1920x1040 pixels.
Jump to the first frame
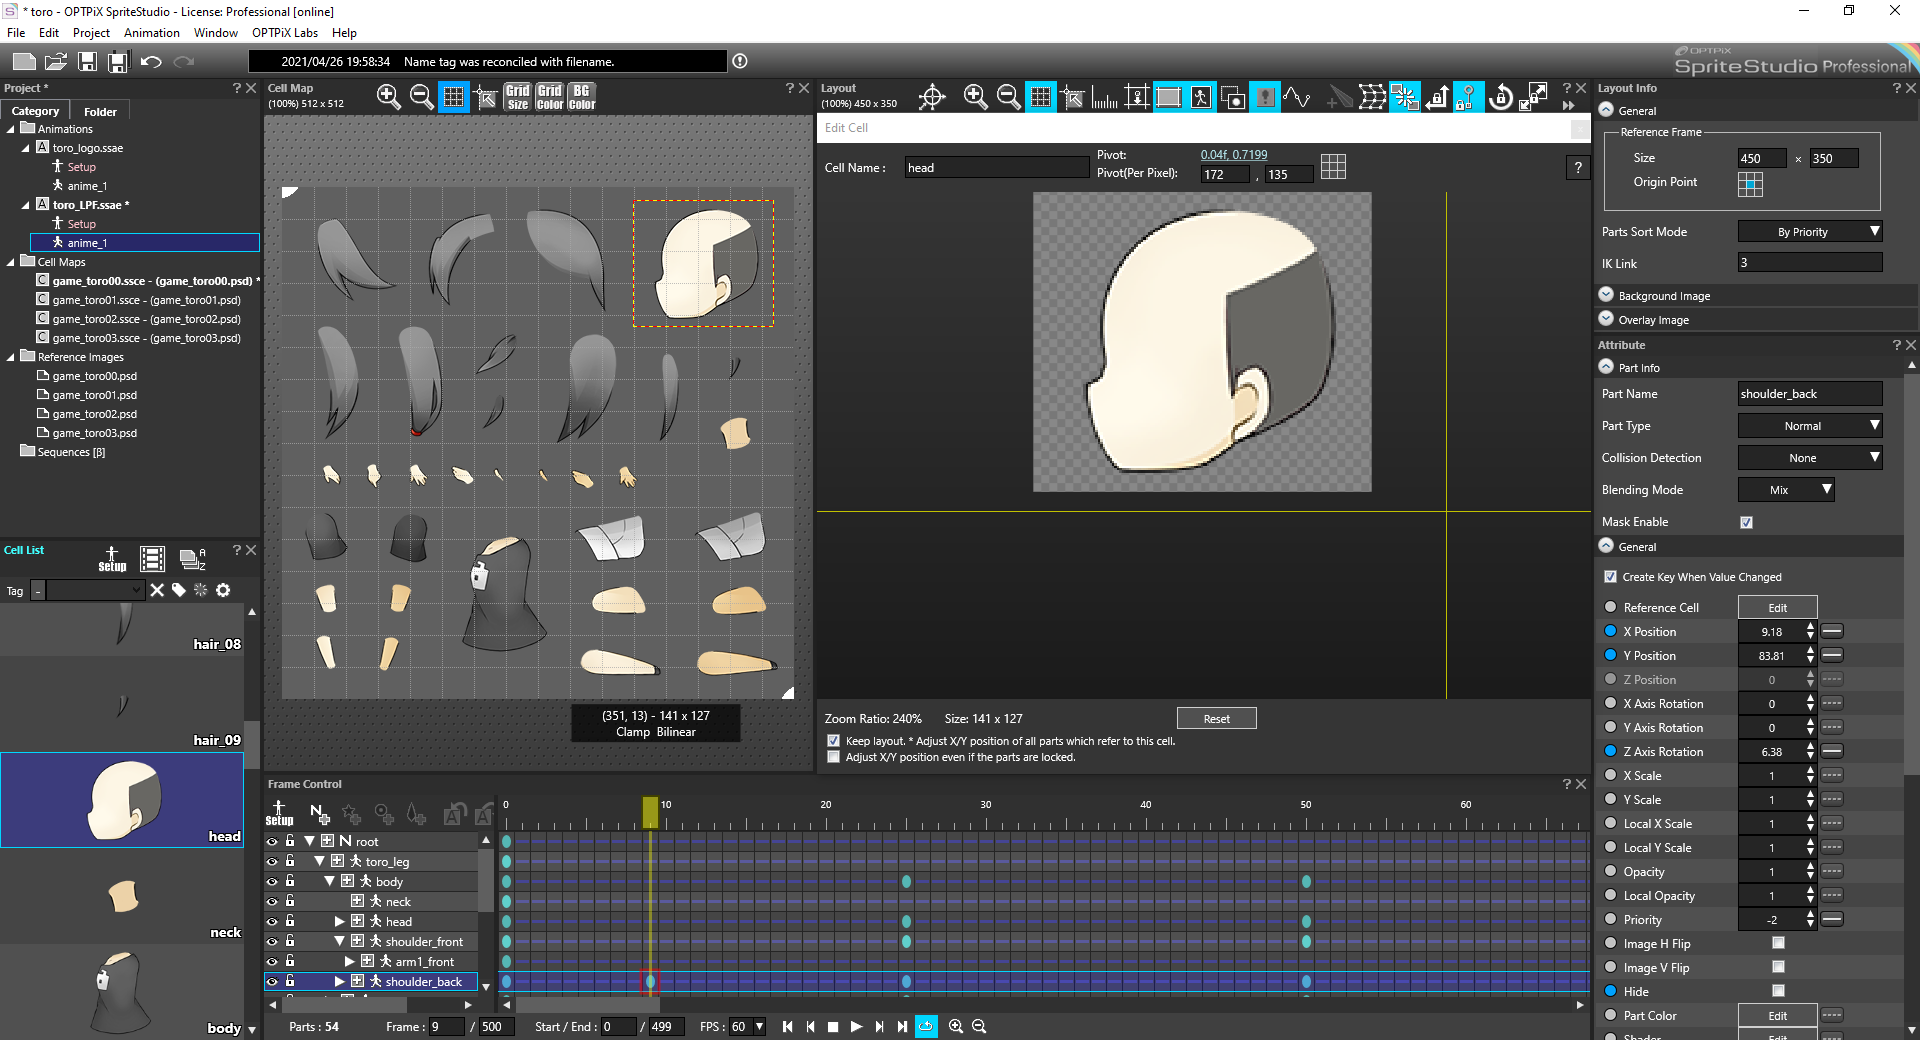[x=787, y=1026]
